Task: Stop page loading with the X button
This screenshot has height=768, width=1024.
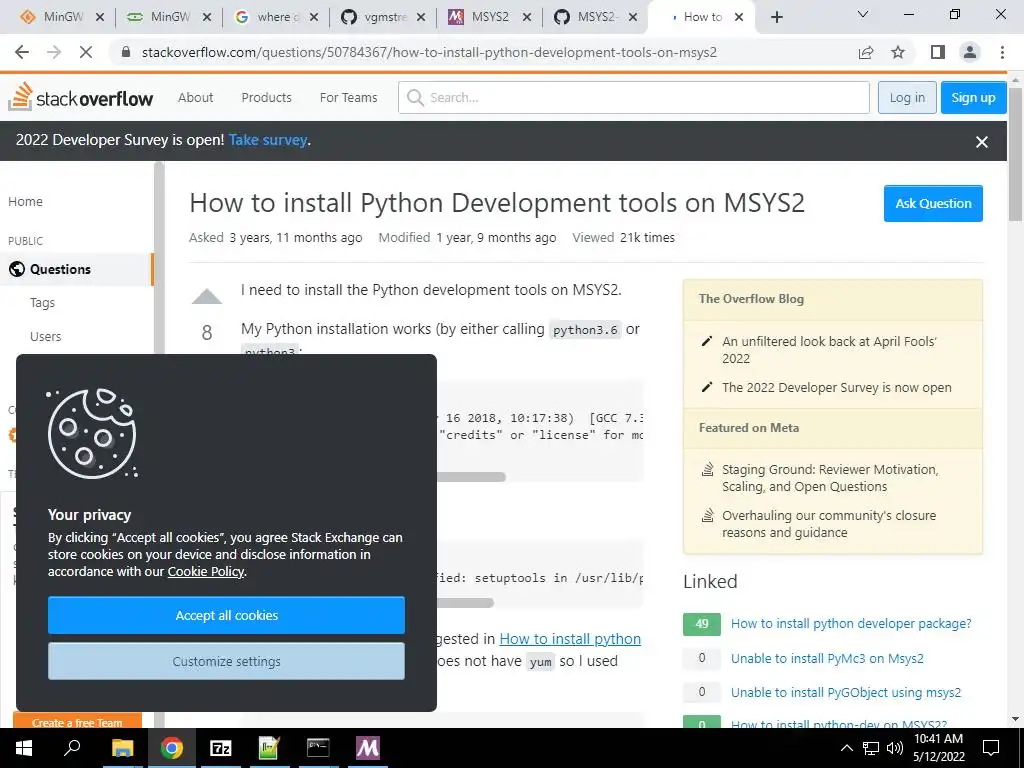Action: coord(86,52)
